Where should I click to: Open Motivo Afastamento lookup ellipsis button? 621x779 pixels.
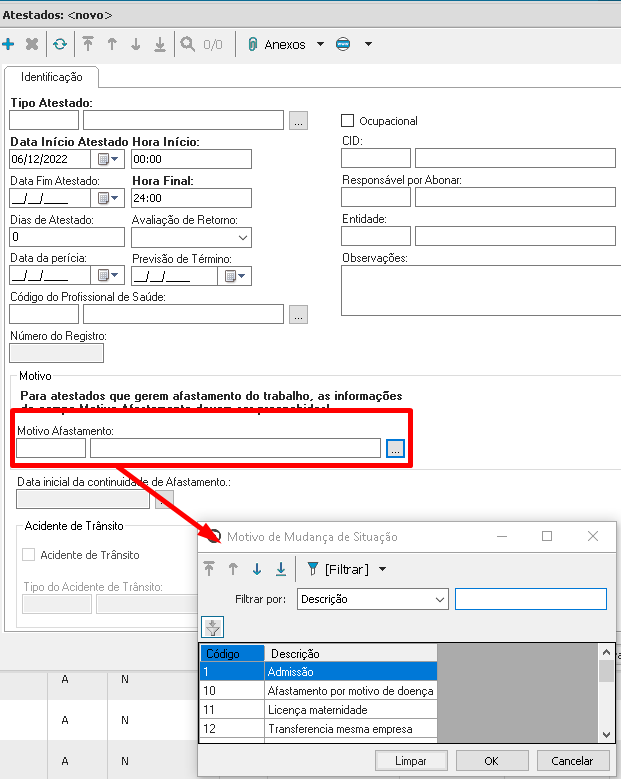[x=395, y=449]
